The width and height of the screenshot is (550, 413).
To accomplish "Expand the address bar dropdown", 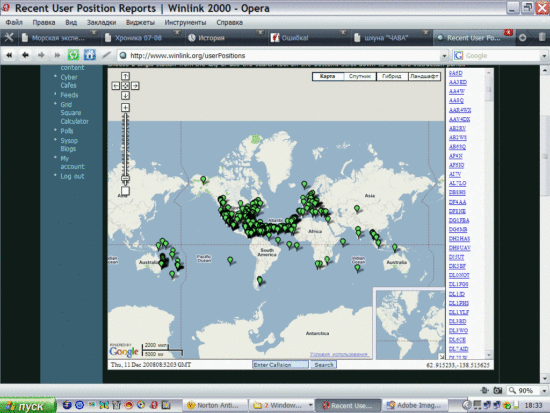I will click(x=444, y=55).
